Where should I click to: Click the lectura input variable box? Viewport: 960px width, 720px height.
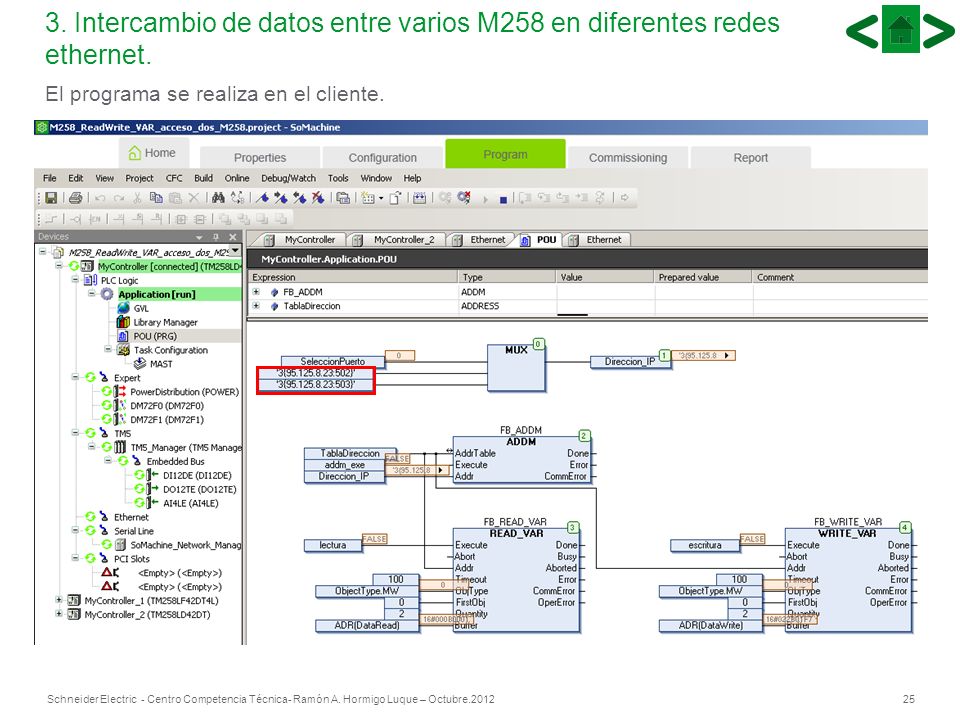332,545
